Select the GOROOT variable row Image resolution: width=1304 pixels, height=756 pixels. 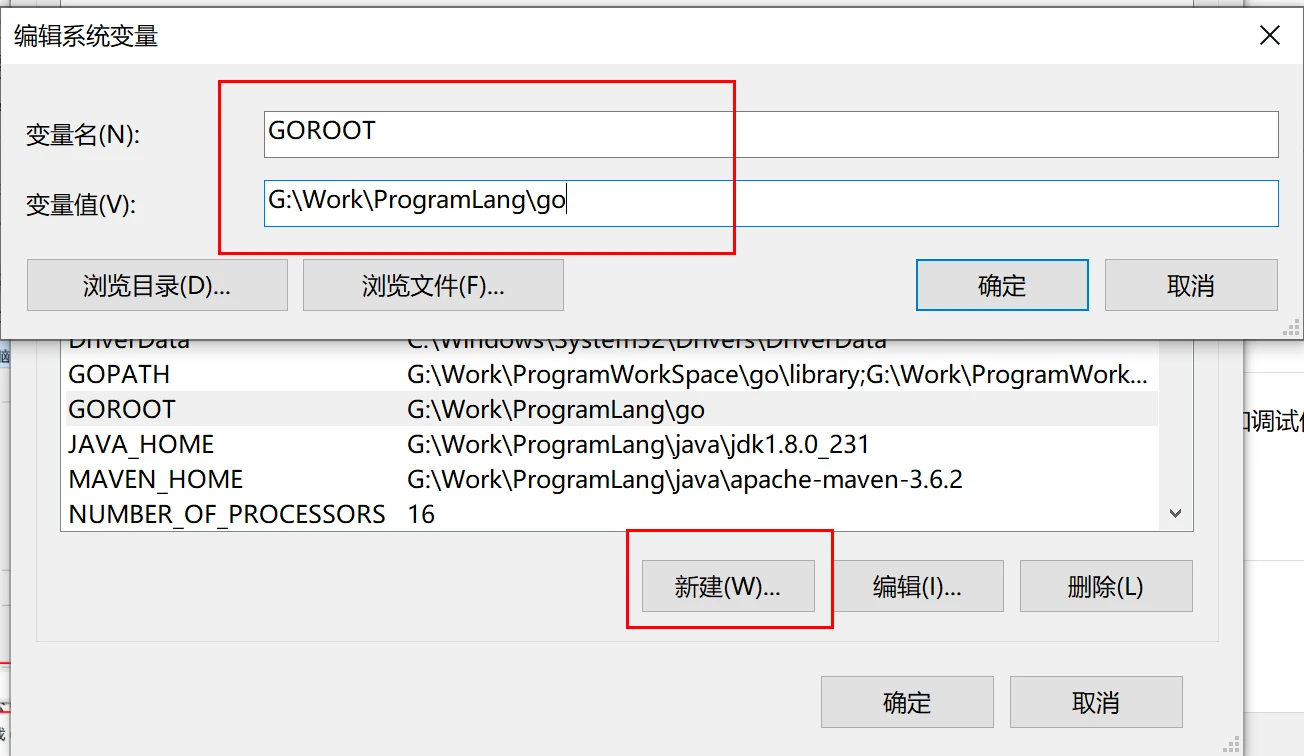point(400,408)
